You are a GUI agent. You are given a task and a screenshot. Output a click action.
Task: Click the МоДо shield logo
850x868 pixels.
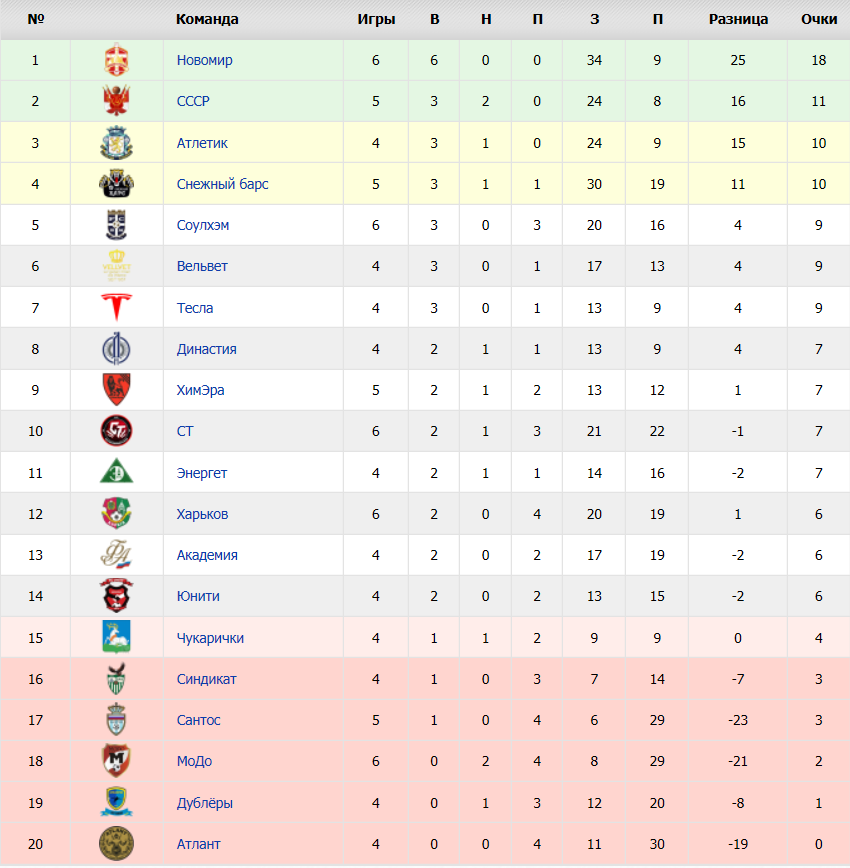[116, 761]
